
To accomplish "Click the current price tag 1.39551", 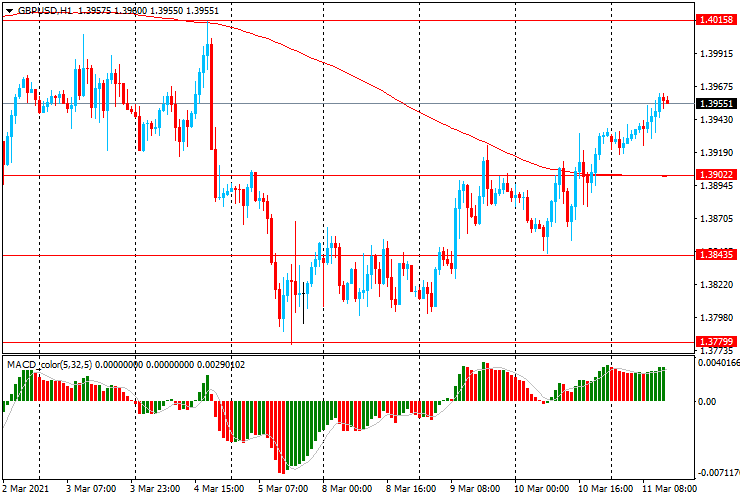I will [x=716, y=103].
